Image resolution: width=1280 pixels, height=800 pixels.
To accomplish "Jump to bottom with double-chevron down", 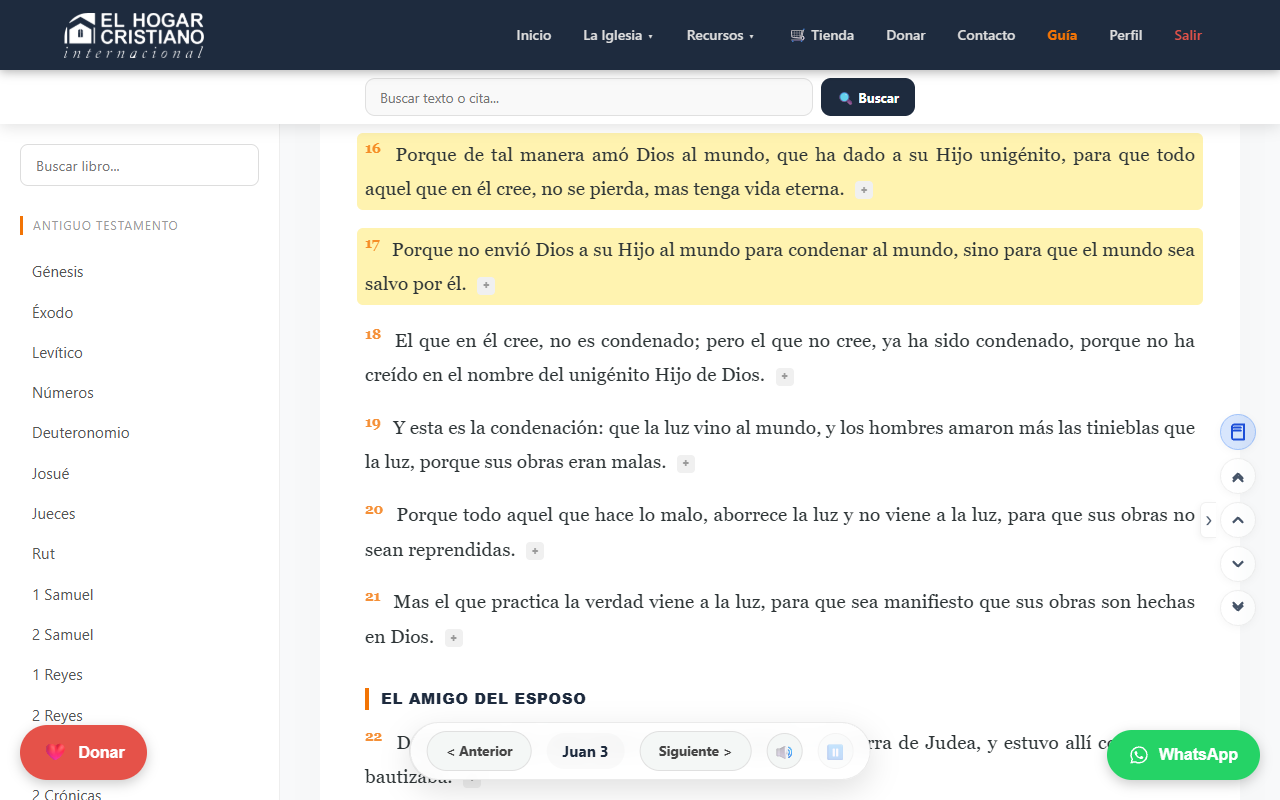I will (1238, 607).
